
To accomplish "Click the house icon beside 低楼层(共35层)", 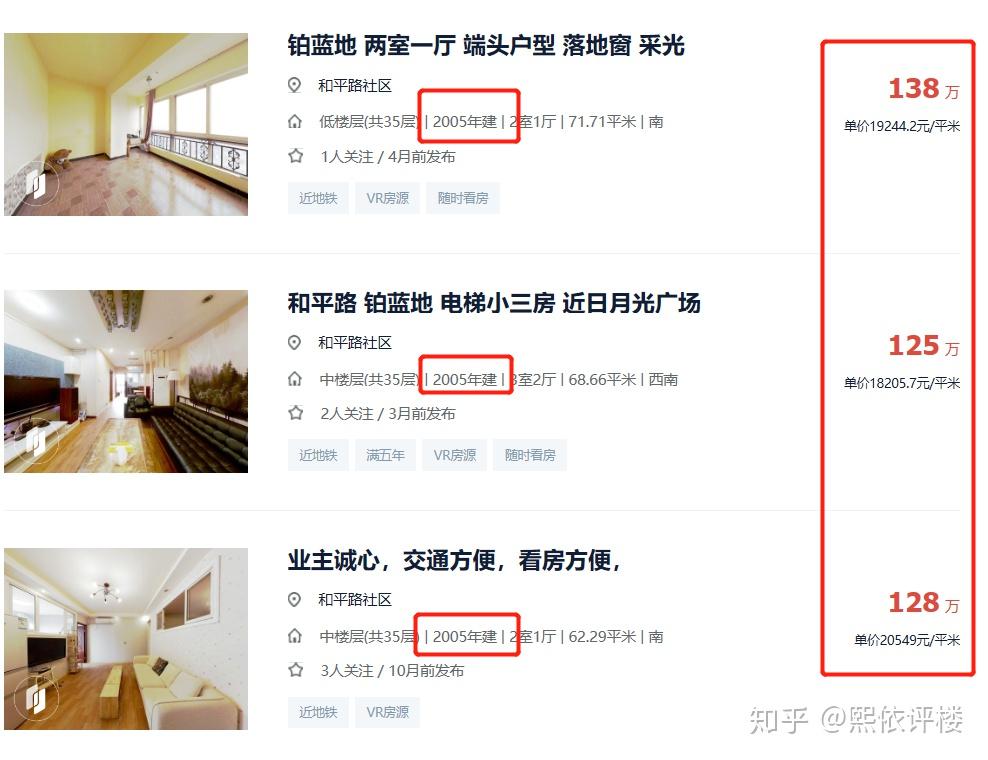I will 295,122.
